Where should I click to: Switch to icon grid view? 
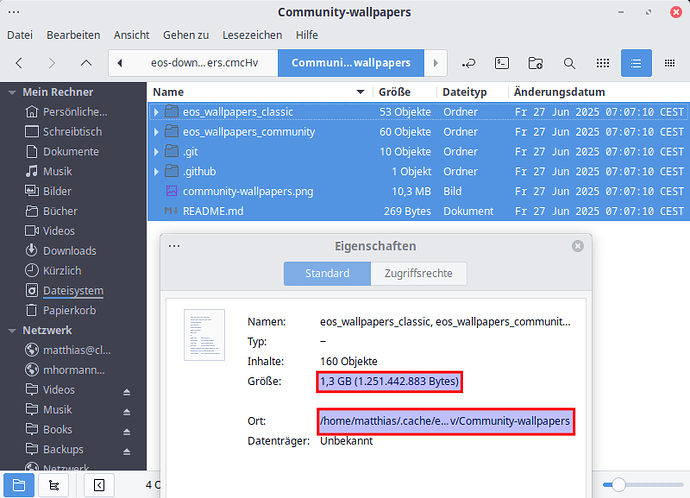click(602, 63)
